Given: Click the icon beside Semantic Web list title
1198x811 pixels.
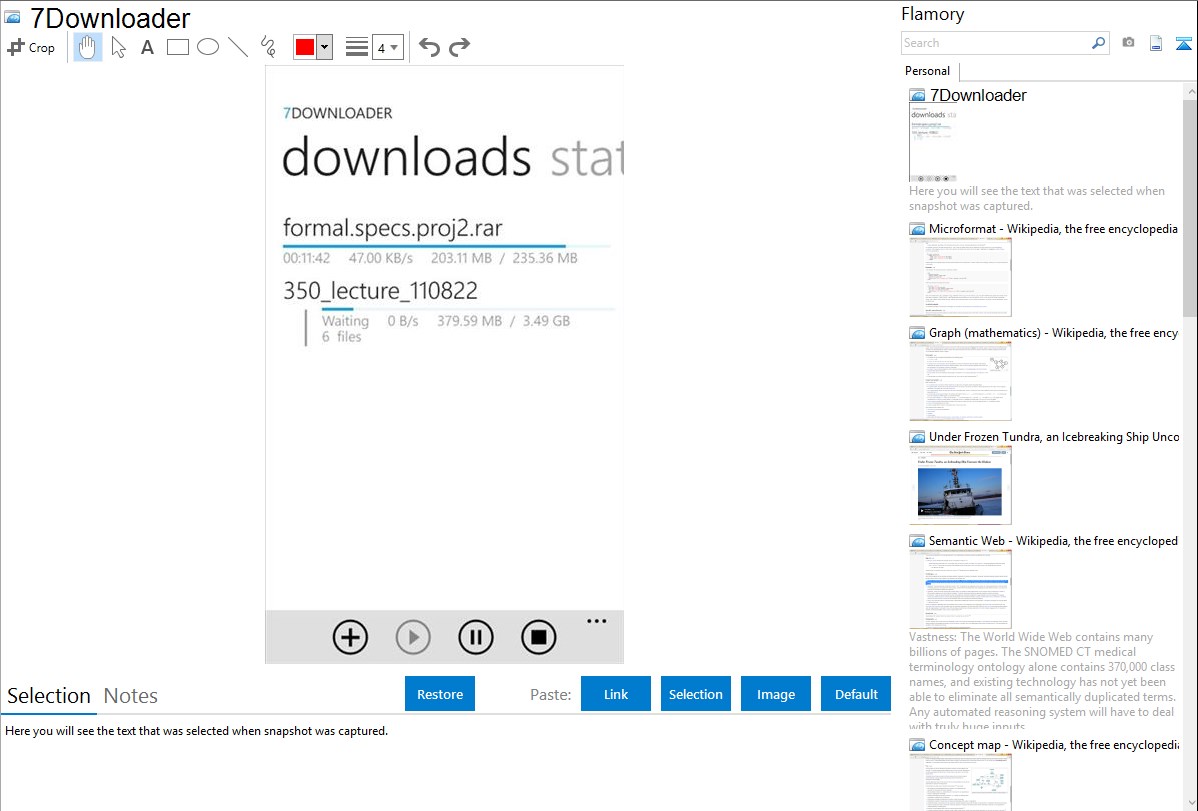Looking at the screenshot, I should 918,540.
